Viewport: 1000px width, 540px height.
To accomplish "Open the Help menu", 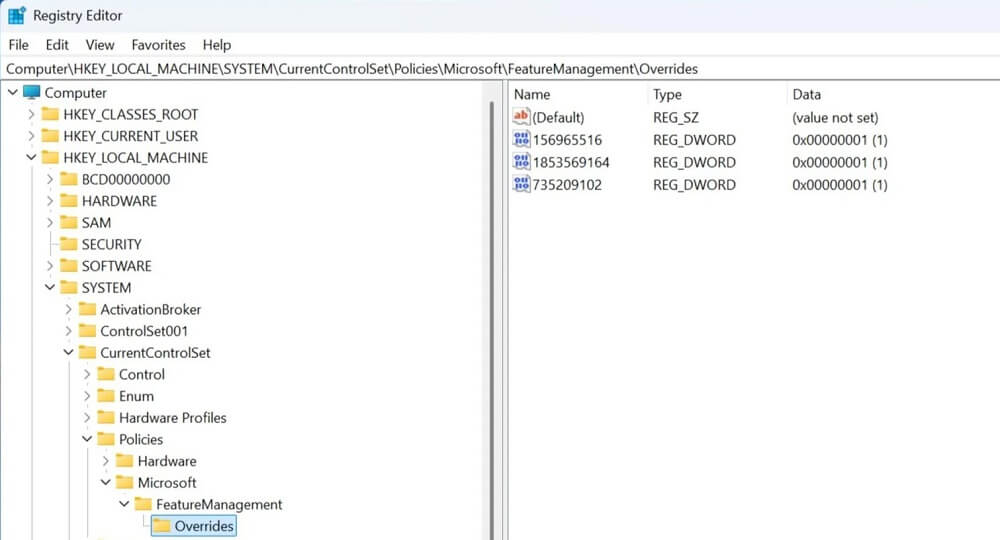I will [217, 45].
